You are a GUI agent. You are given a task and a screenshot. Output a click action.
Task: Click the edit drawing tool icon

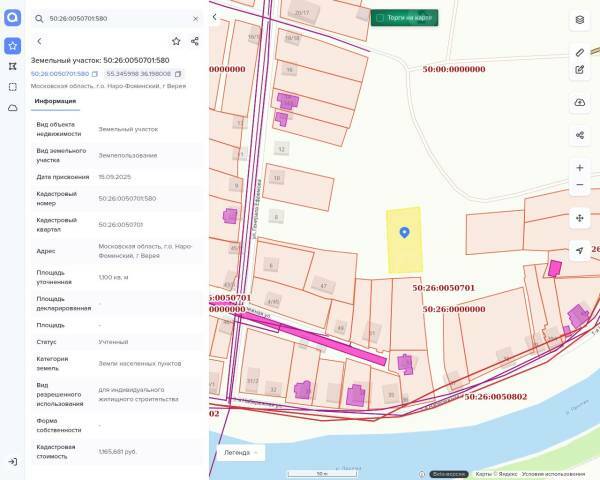pyautogui.click(x=580, y=69)
